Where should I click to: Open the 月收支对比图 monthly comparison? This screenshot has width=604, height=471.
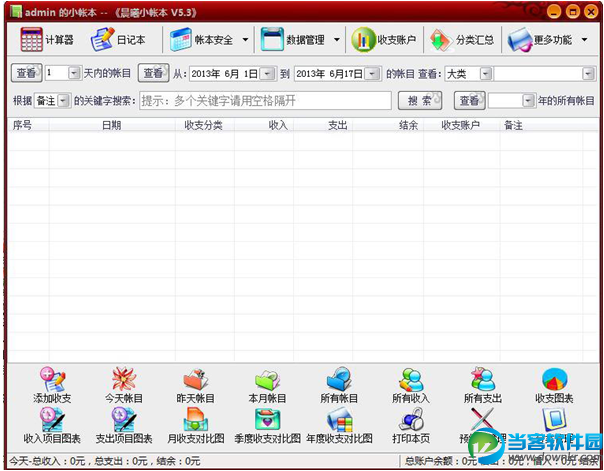pos(196,425)
